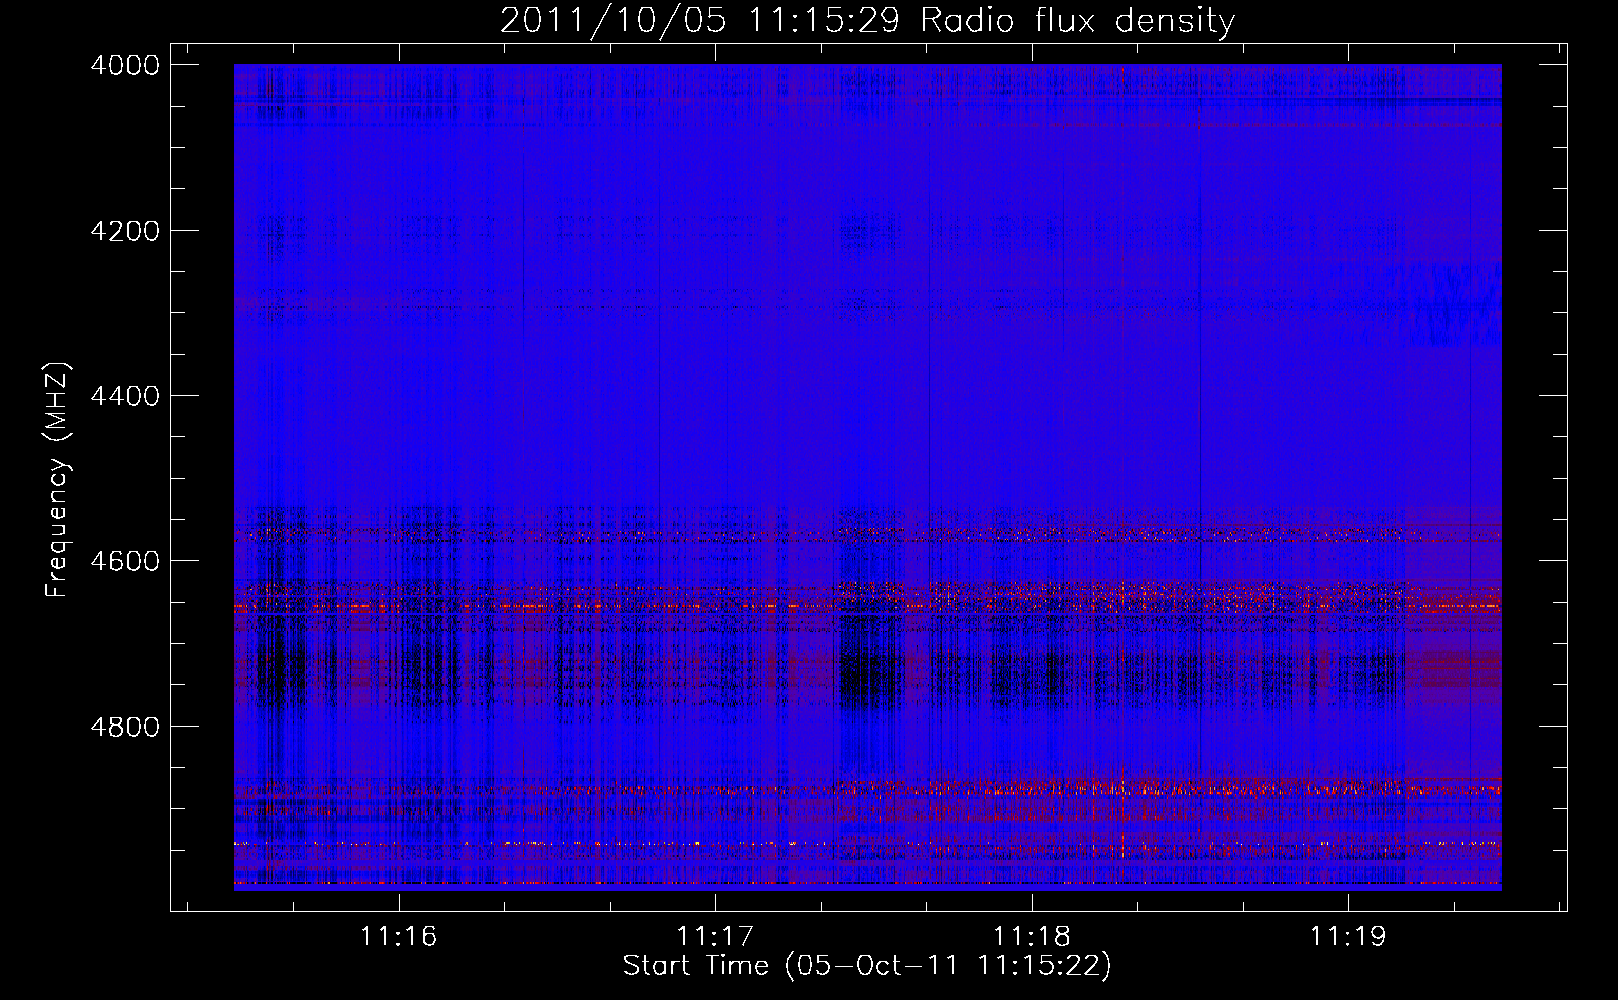Click the "Start Time (05-Oct-11 11:15:22)" axis label

tap(867, 966)
